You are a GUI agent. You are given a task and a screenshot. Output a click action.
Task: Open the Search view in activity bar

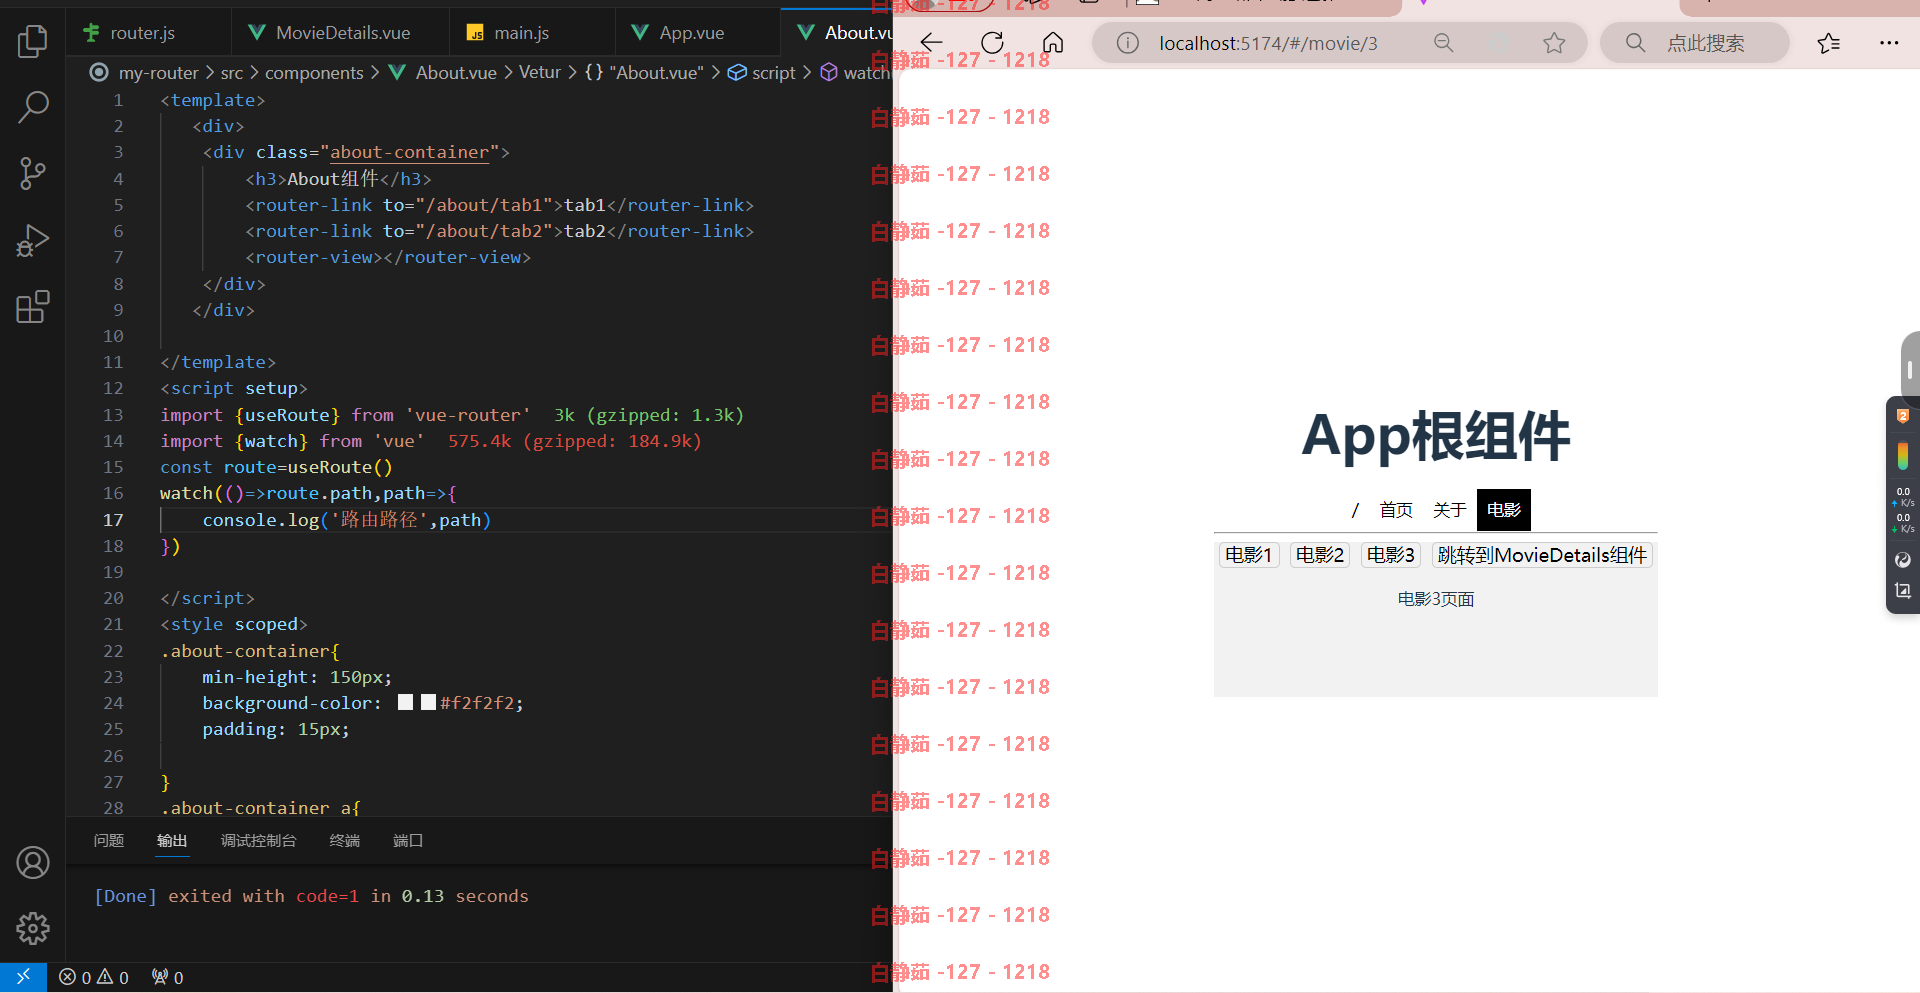point(33,107)
